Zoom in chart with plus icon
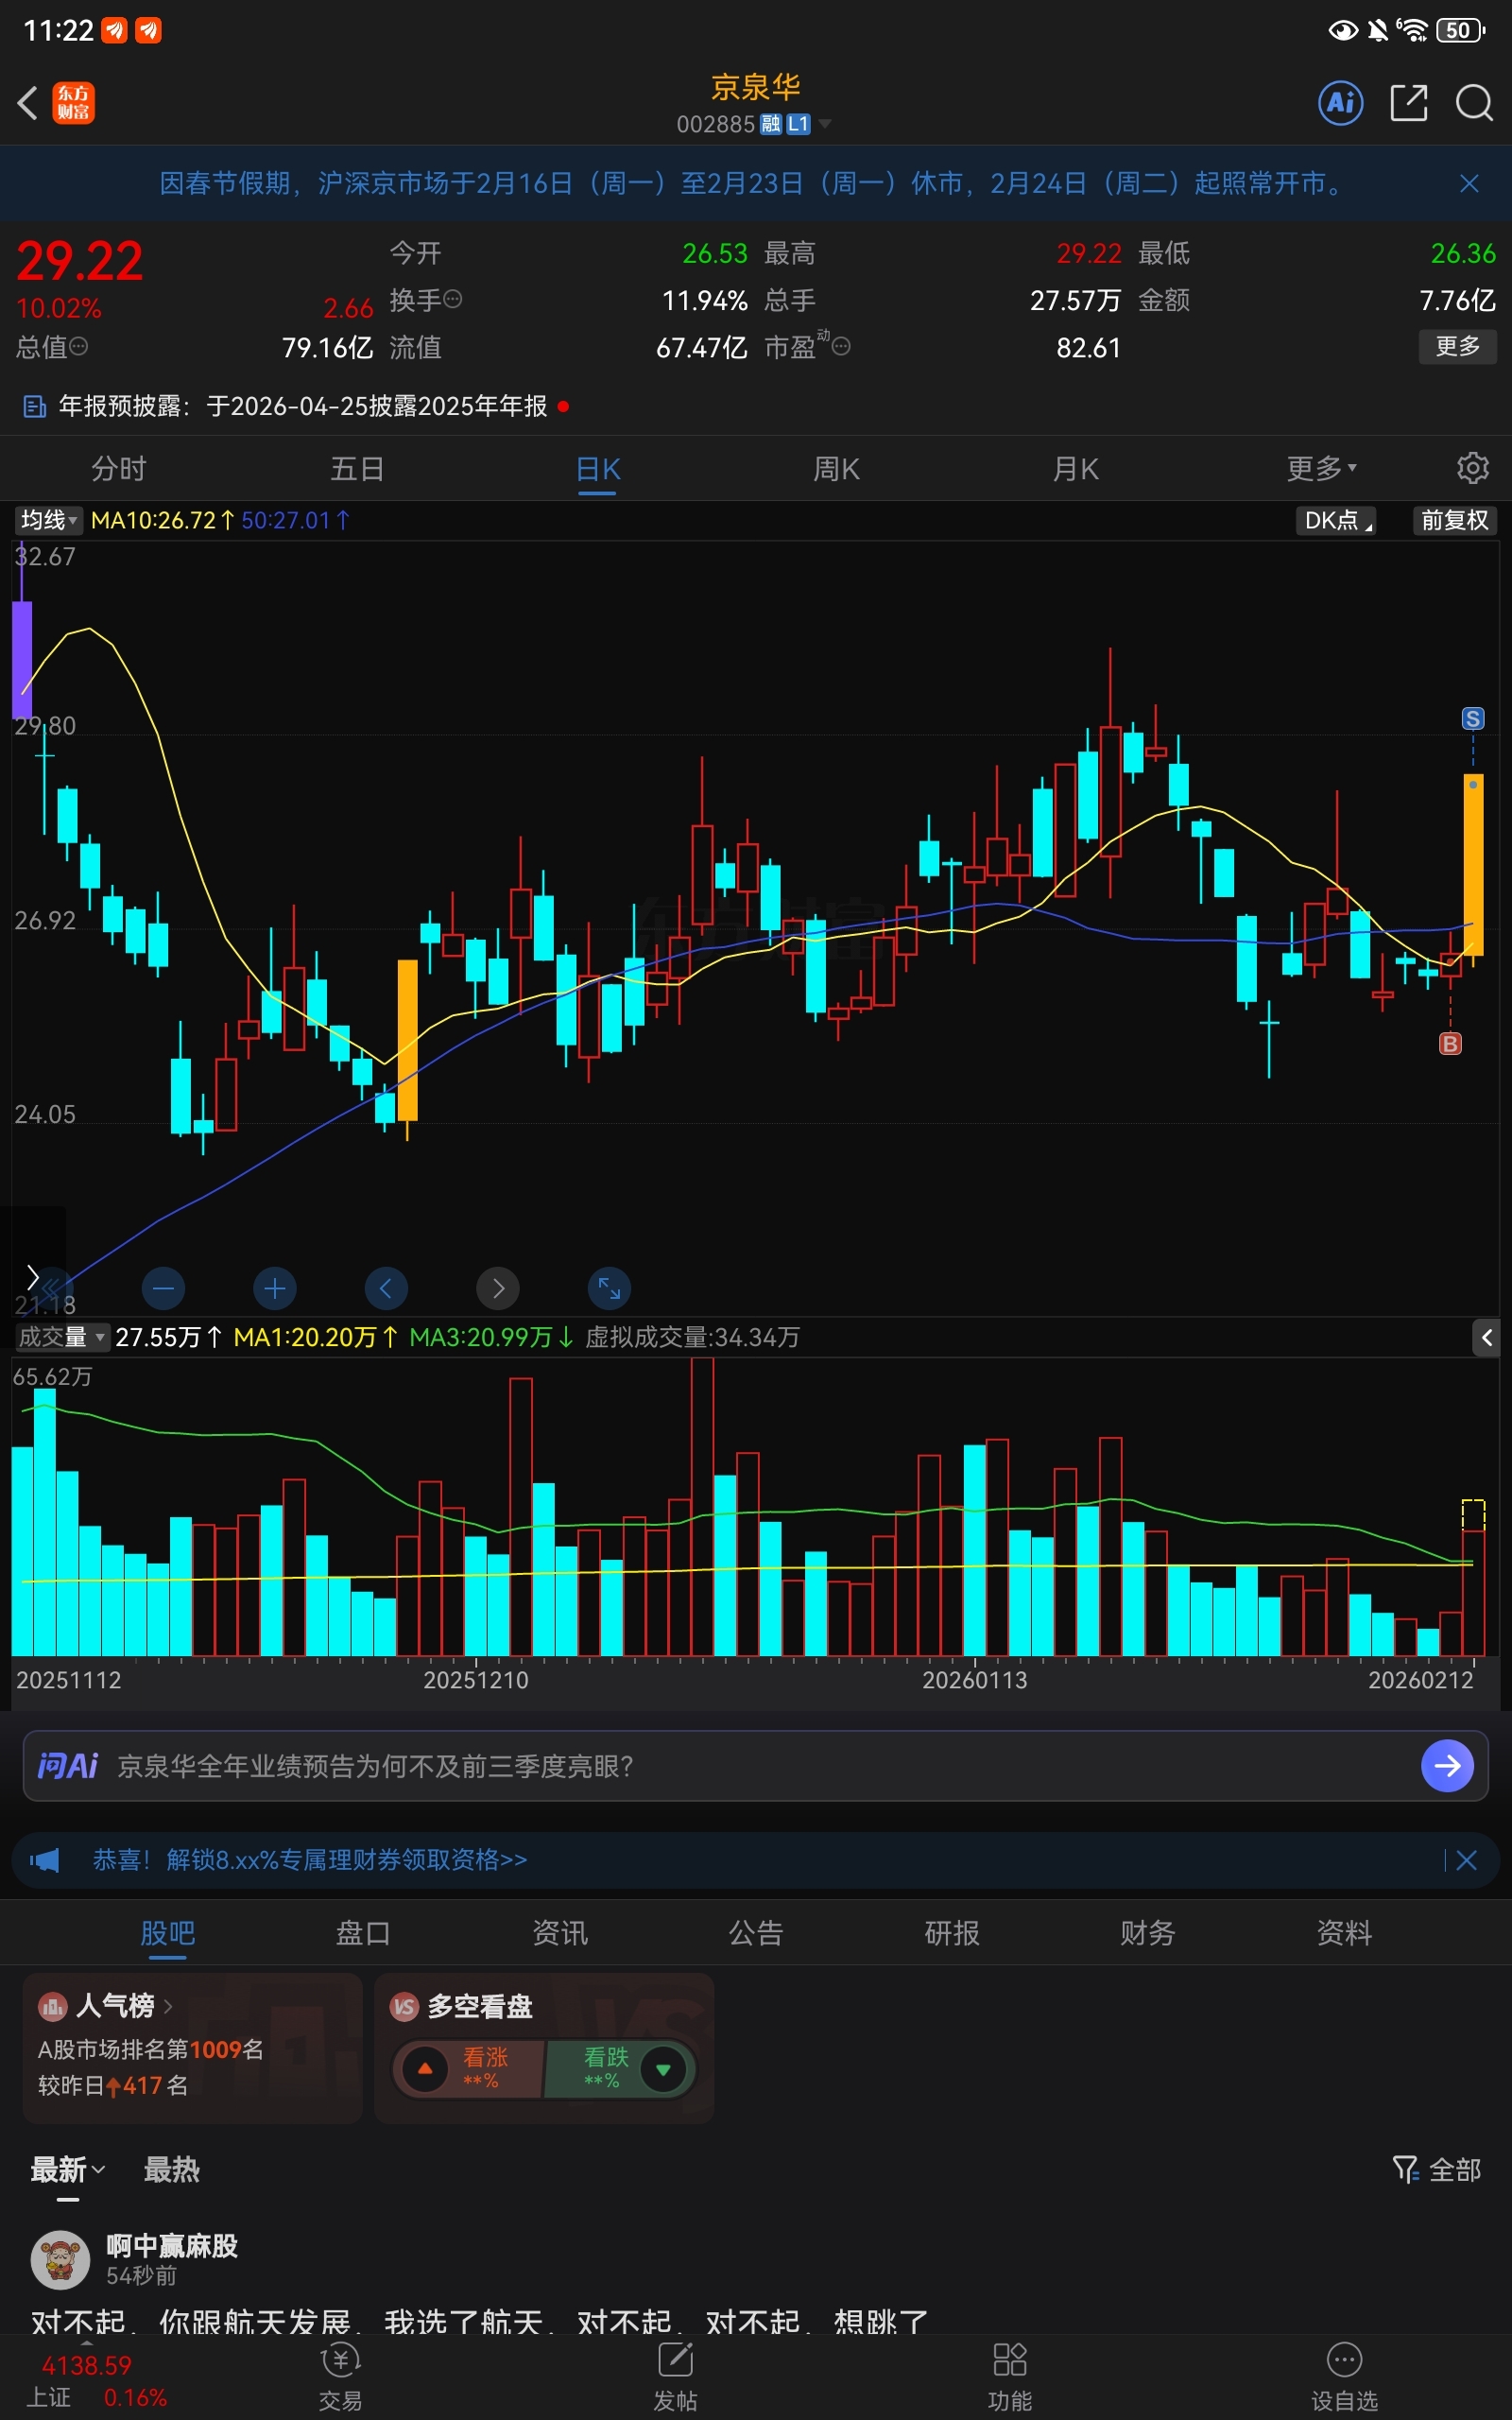Screen dimensions: 1512x2420 pyautogui.click(x=275, y=1288)
